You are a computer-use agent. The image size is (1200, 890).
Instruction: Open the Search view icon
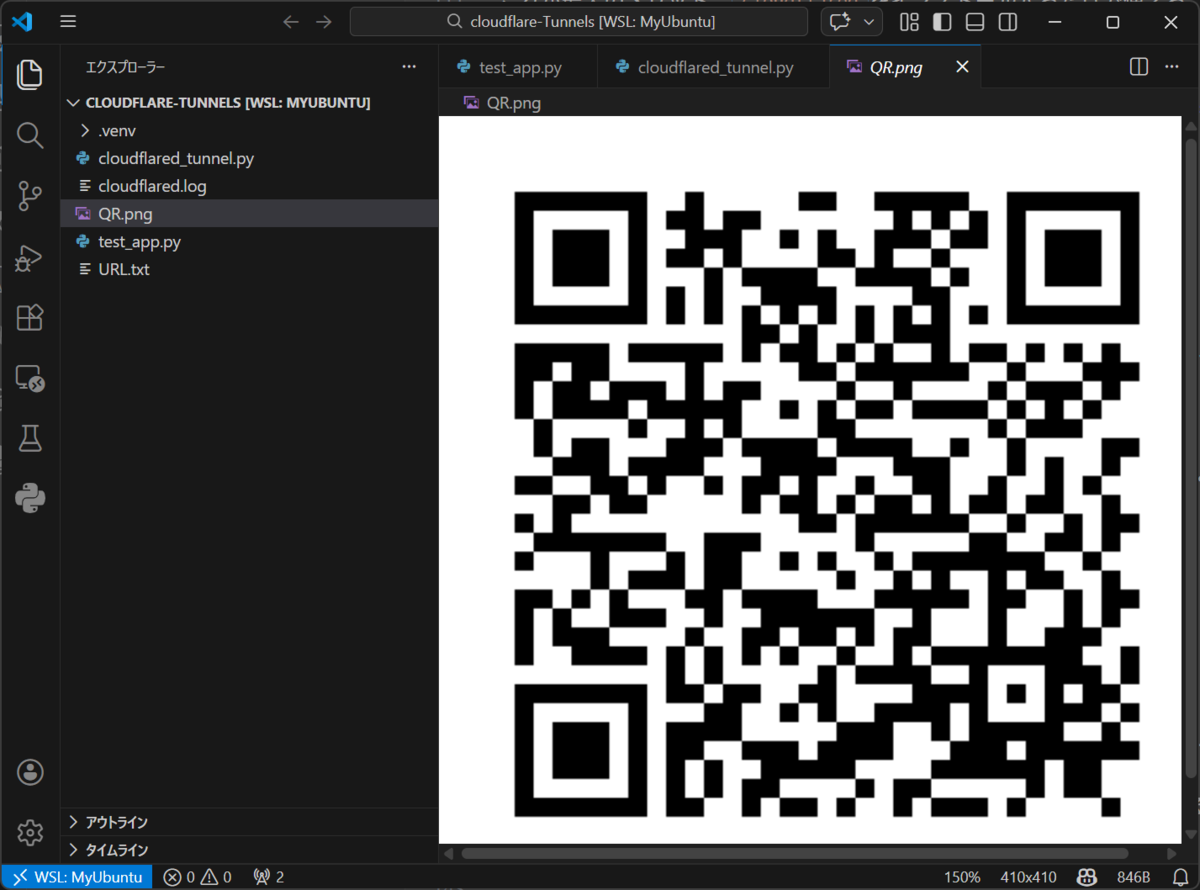[x=30, y=135]
